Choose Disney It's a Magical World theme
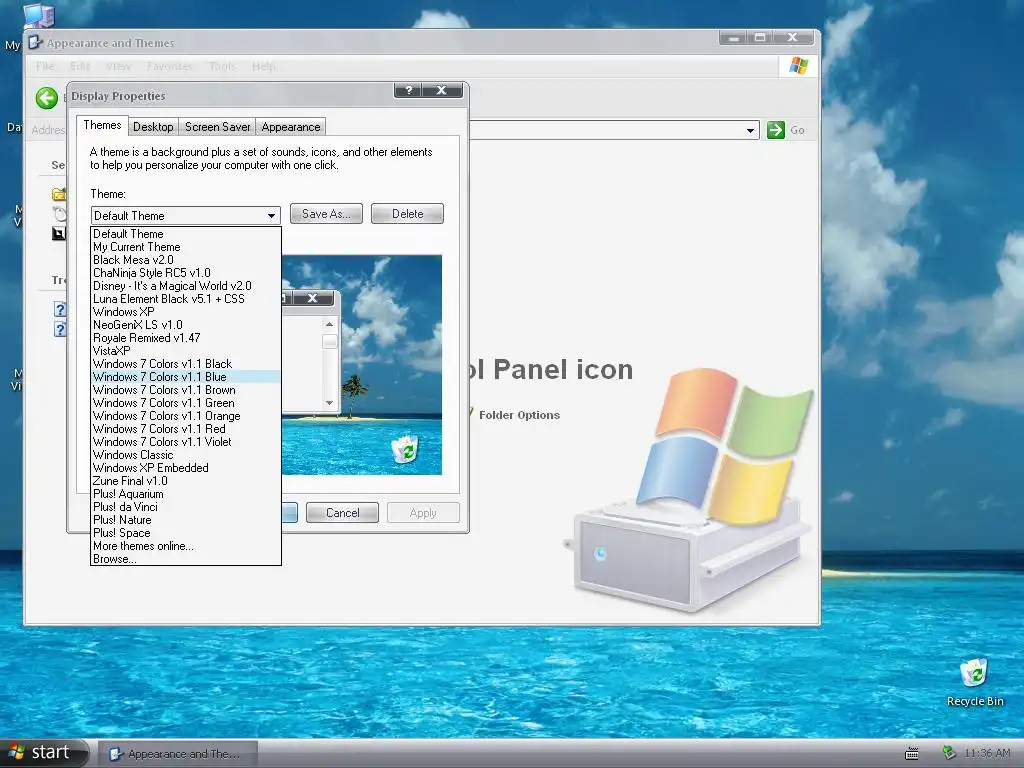Image resolution: width=1024 pixels, height=768 pixels. 185,286
